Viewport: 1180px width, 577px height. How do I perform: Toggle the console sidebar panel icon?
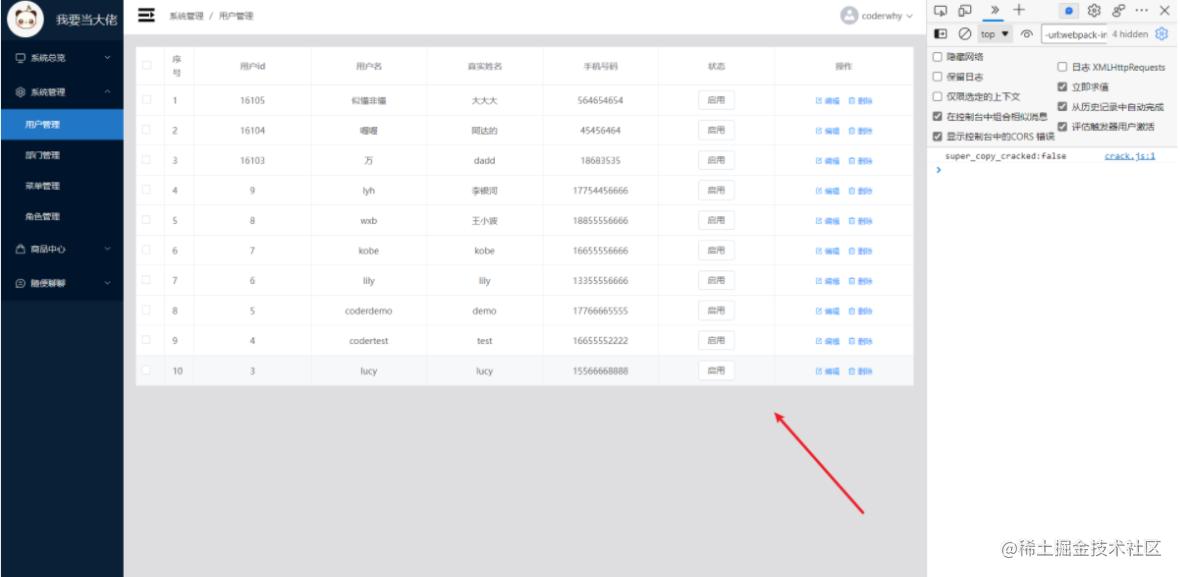(939, 33)
